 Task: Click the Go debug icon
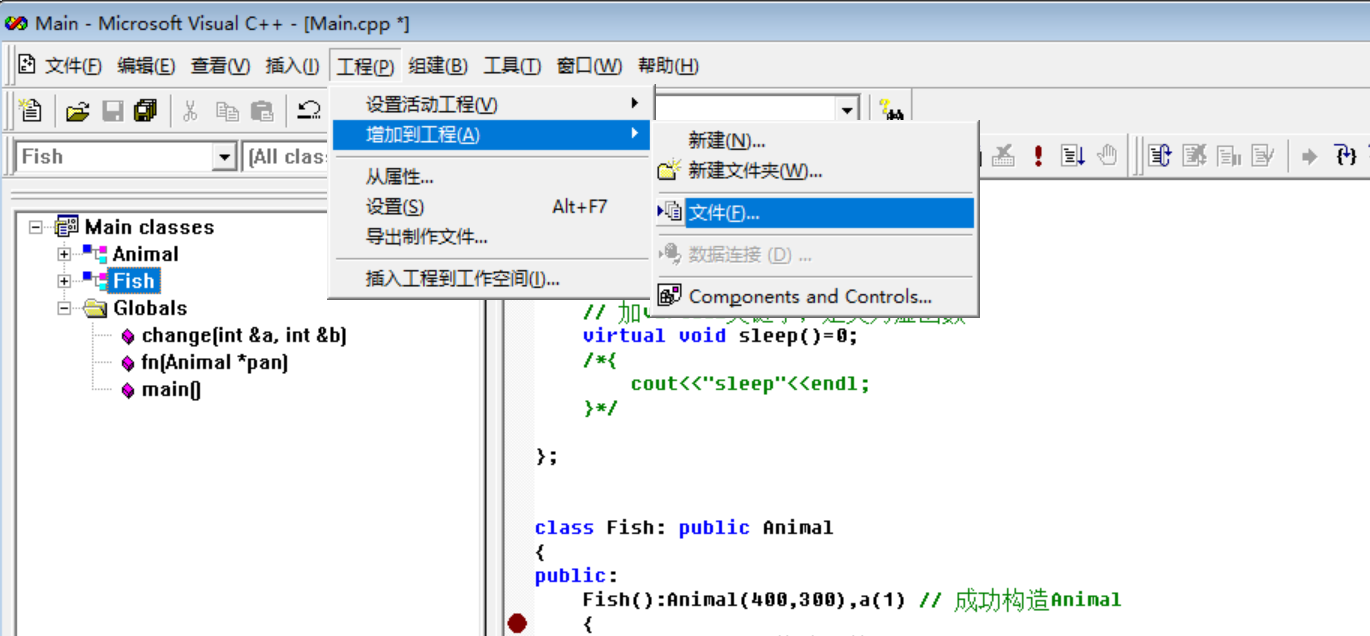1073,156
